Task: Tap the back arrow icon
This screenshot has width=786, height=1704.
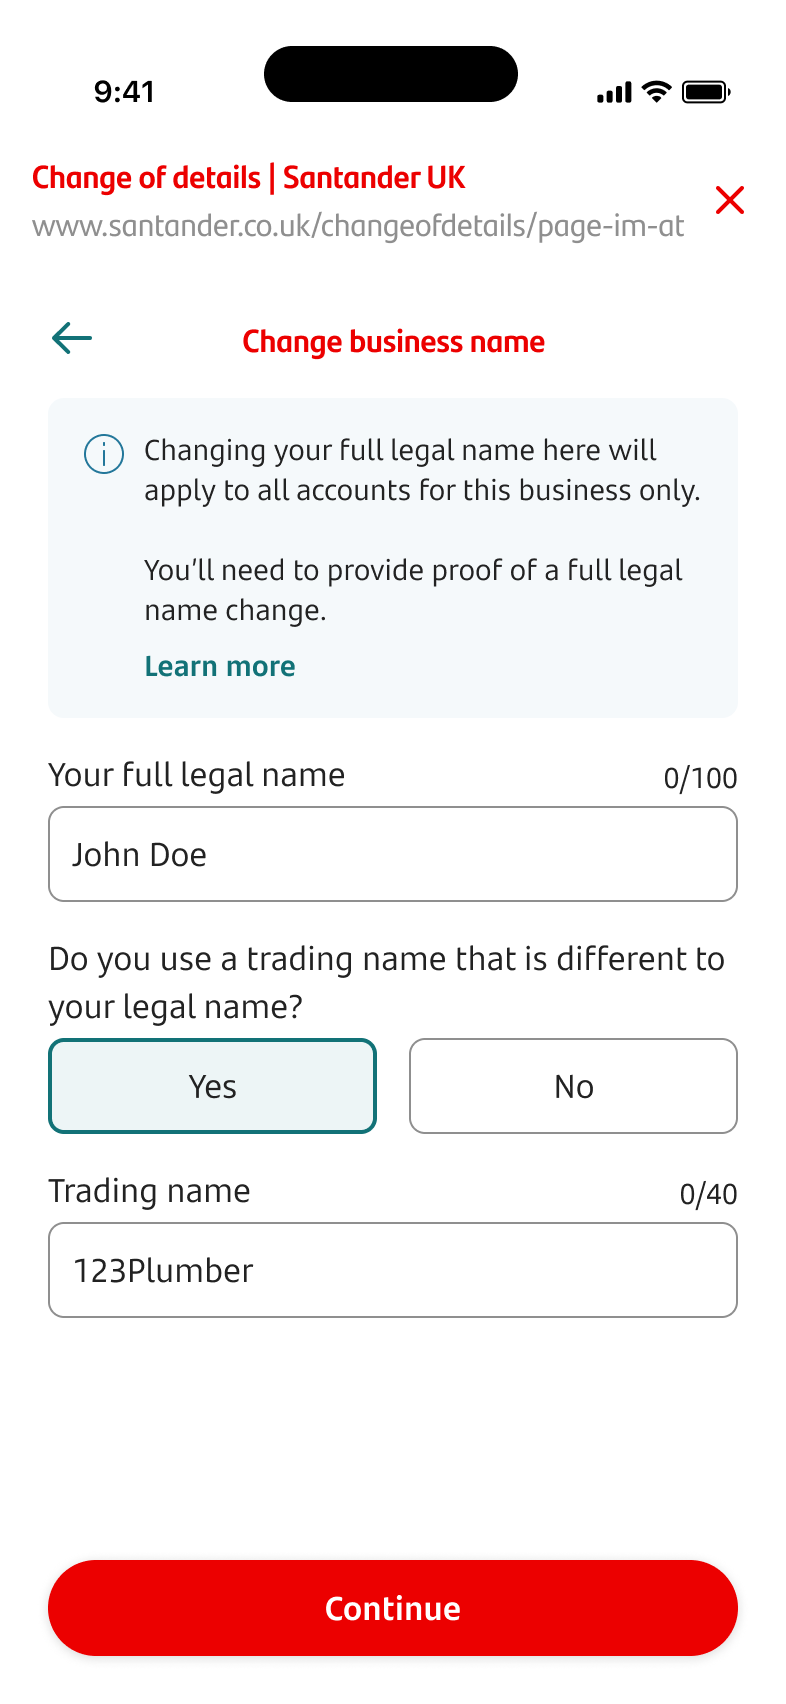Action: tap(72, 339)
